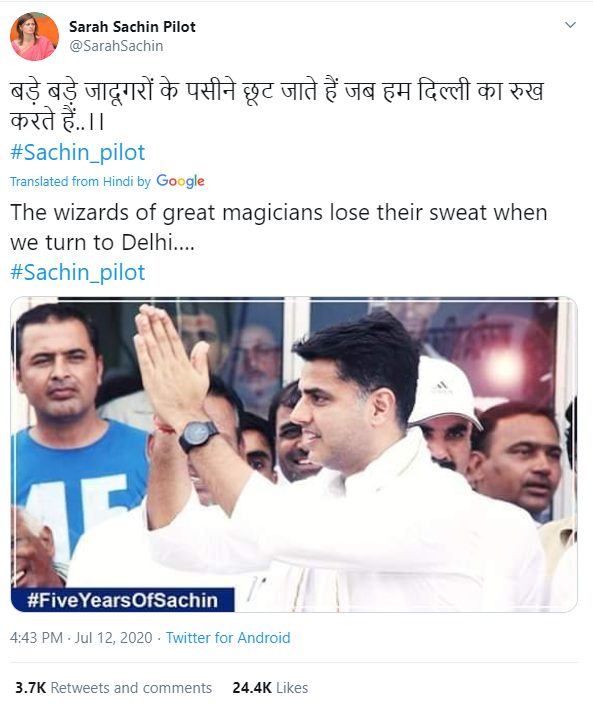Click the translated English tweet text
Screen dimensions: 593x704
click(x=279, y=227)
